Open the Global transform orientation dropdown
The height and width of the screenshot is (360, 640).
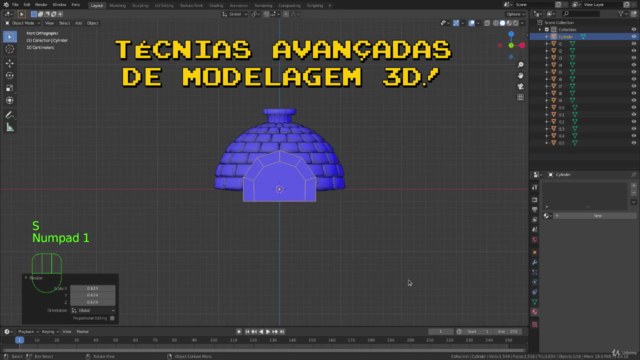(235, 14)
